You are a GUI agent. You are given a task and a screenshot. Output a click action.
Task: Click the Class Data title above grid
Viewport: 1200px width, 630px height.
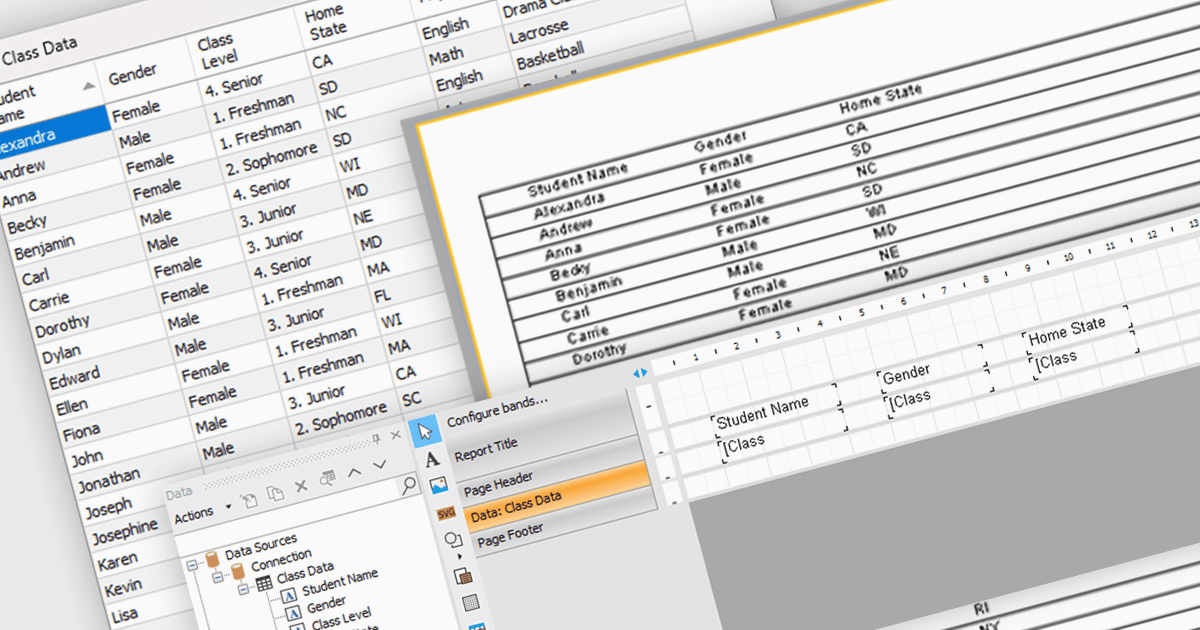click(40, 51)
